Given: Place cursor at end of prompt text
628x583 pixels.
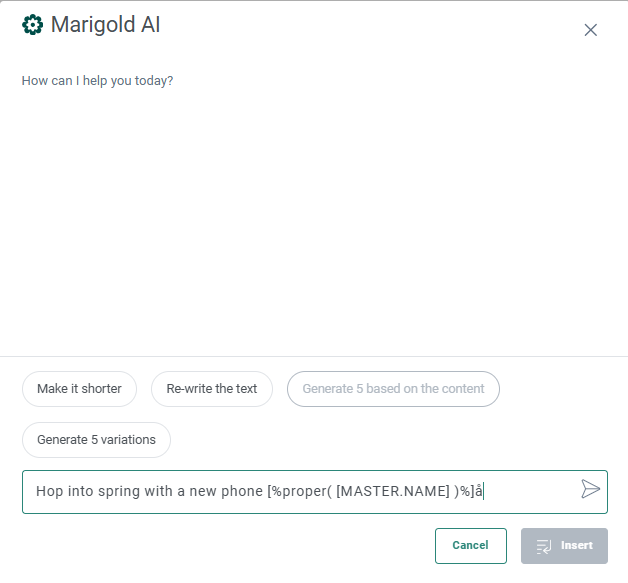Looking at the screenshot, I should click(485, 491).
